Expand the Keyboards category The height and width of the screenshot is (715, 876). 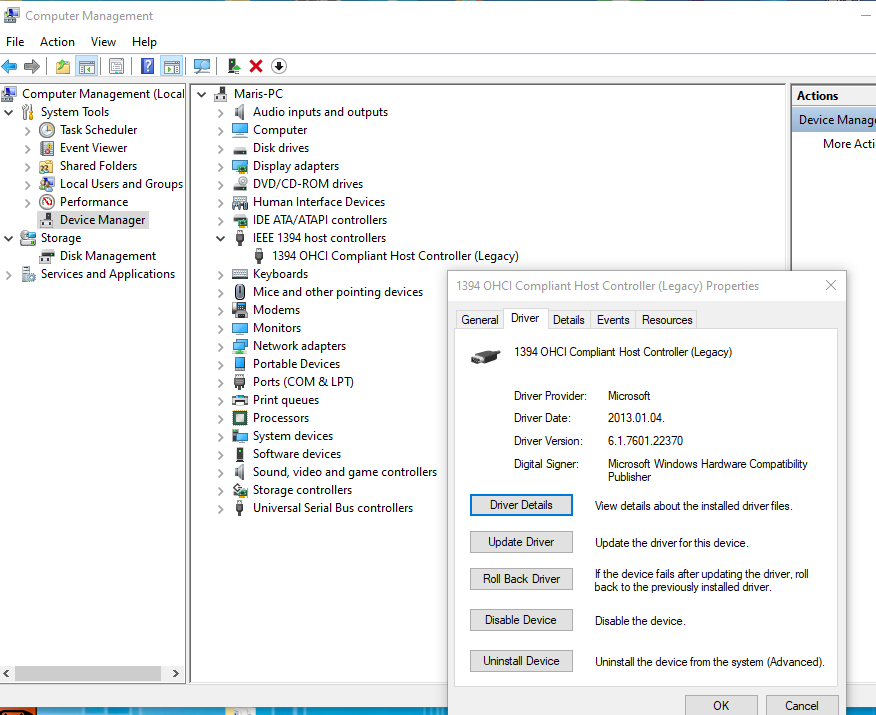click(x=221, y=275)
